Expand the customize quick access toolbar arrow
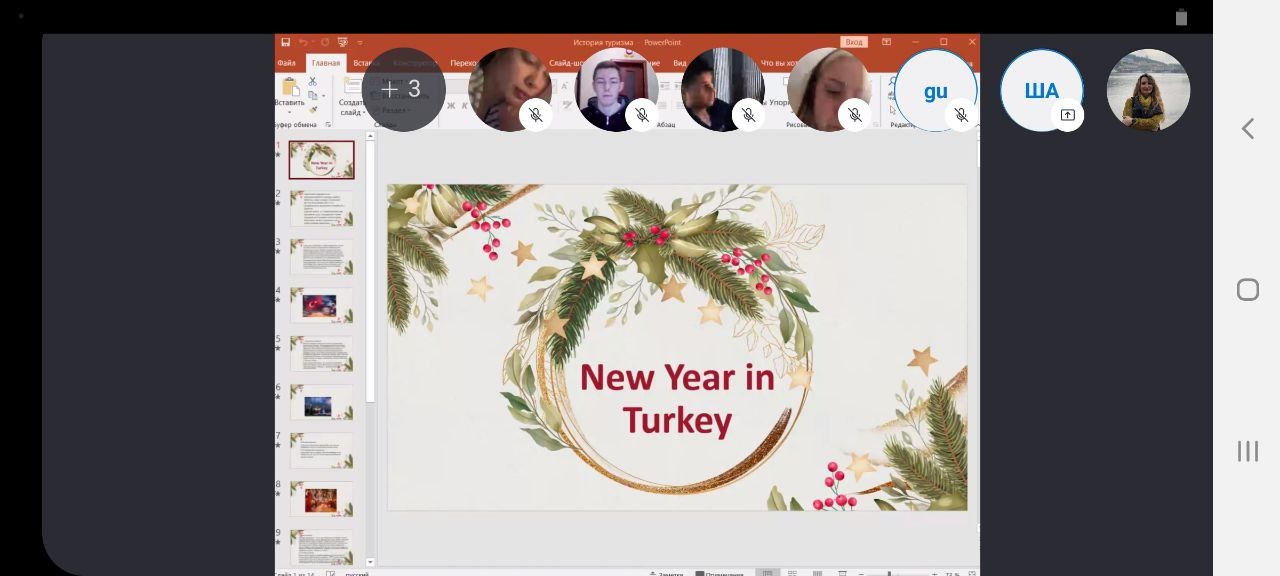The image size is (1280, 576). (x=360, y=42)
